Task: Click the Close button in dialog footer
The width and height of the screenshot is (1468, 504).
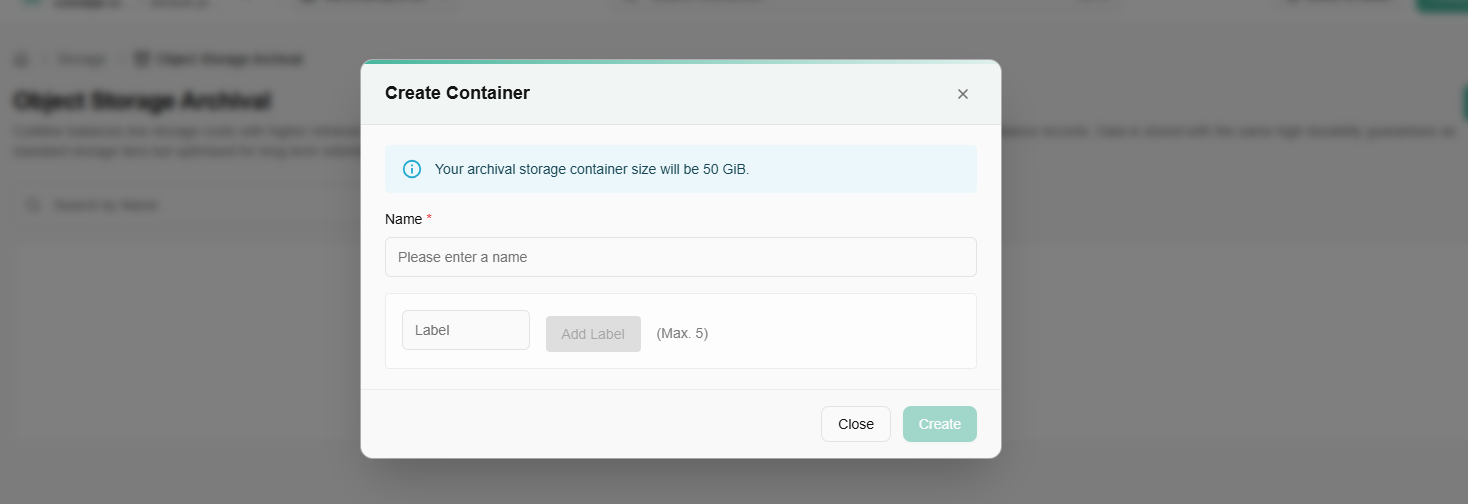Action: coord(855,424)
